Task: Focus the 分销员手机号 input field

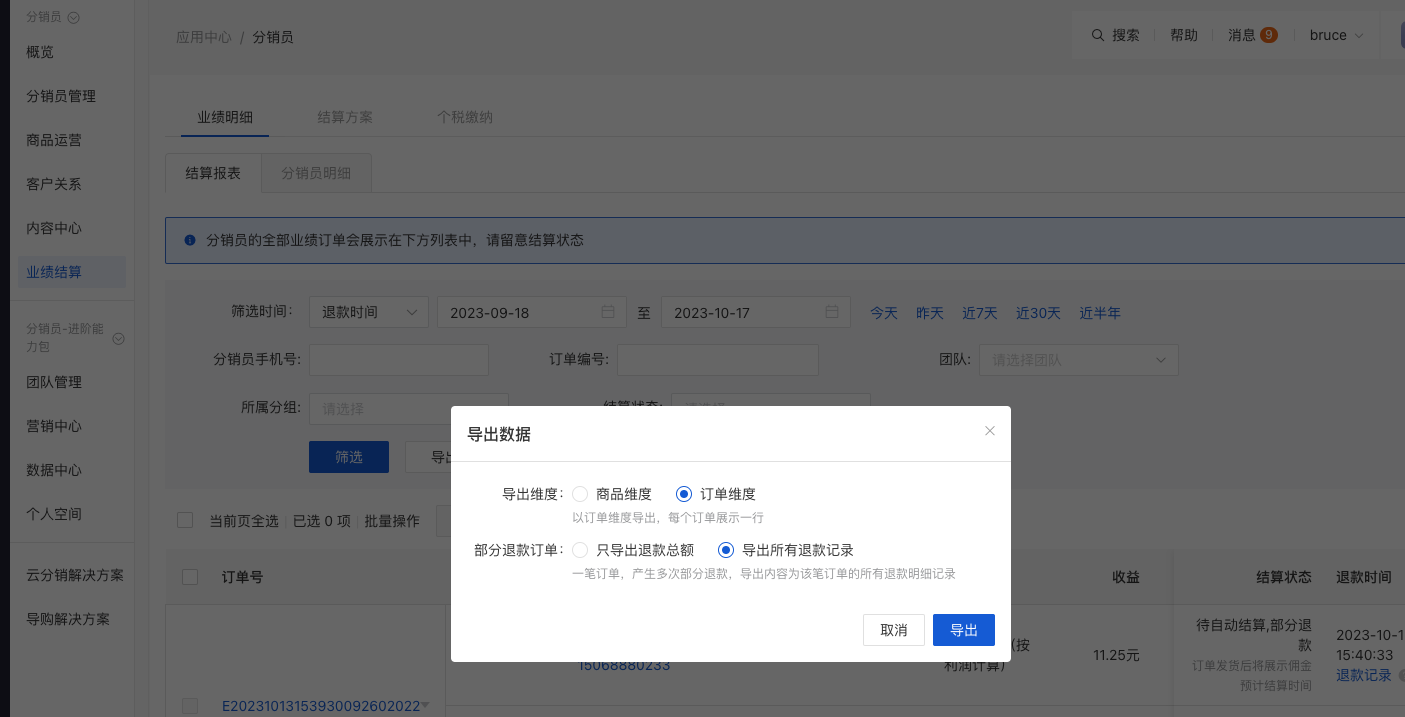Action: pyautogui.click(x=399, y=360)
